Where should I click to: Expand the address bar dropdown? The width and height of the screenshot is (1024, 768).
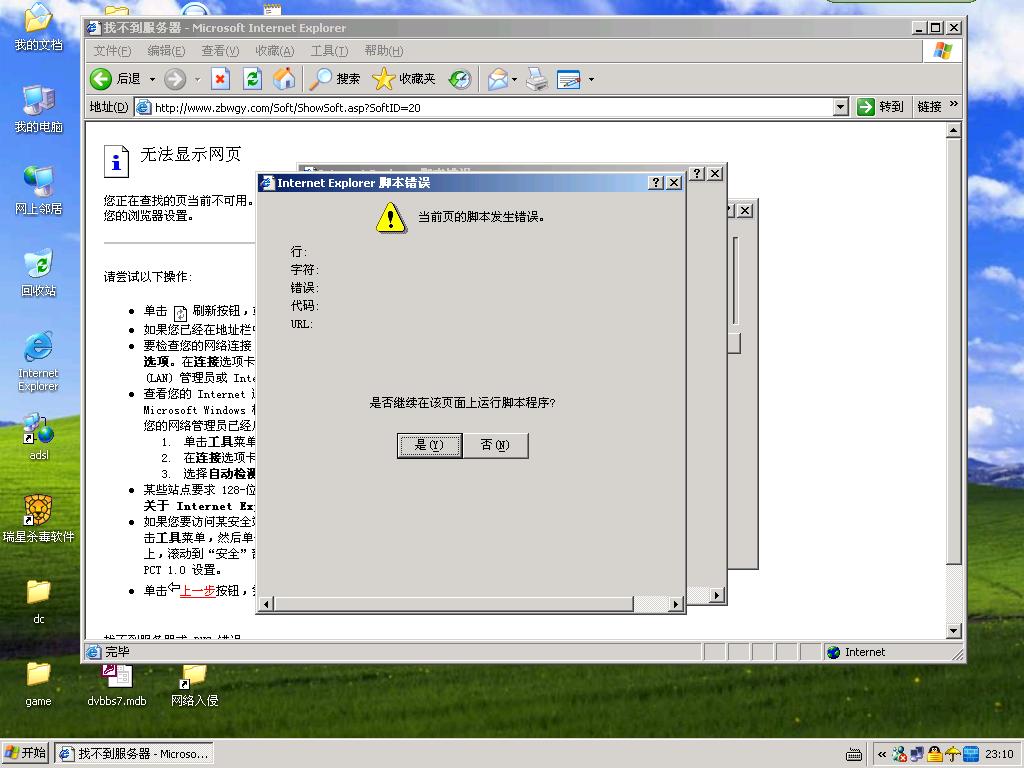(840, 107)
